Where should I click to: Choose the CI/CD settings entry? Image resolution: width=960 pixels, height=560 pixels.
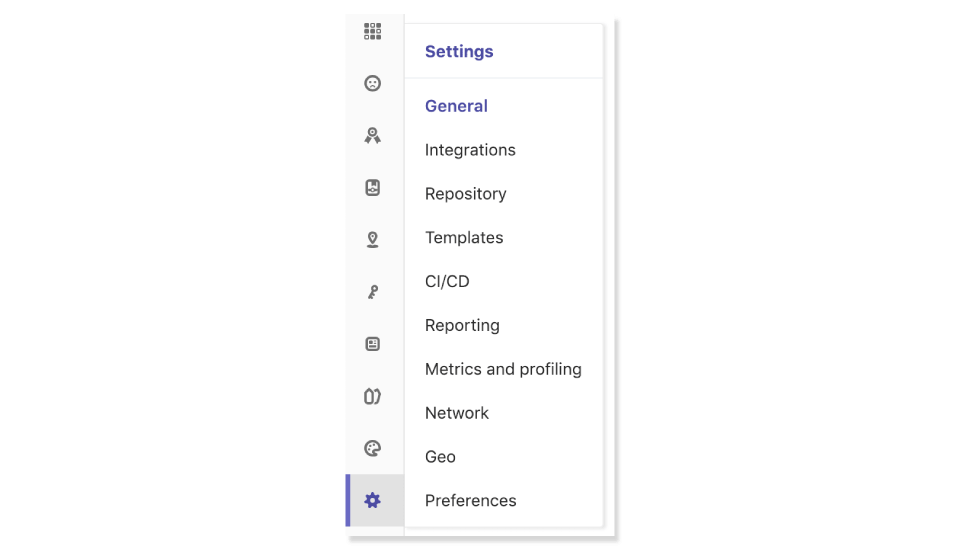(x=447, y=282)
